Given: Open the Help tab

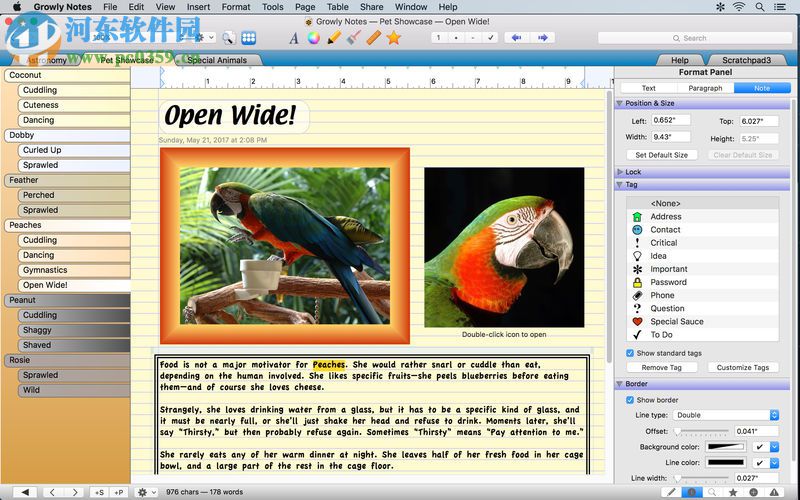Looking at the screenshot, I should tap(680, 60).
